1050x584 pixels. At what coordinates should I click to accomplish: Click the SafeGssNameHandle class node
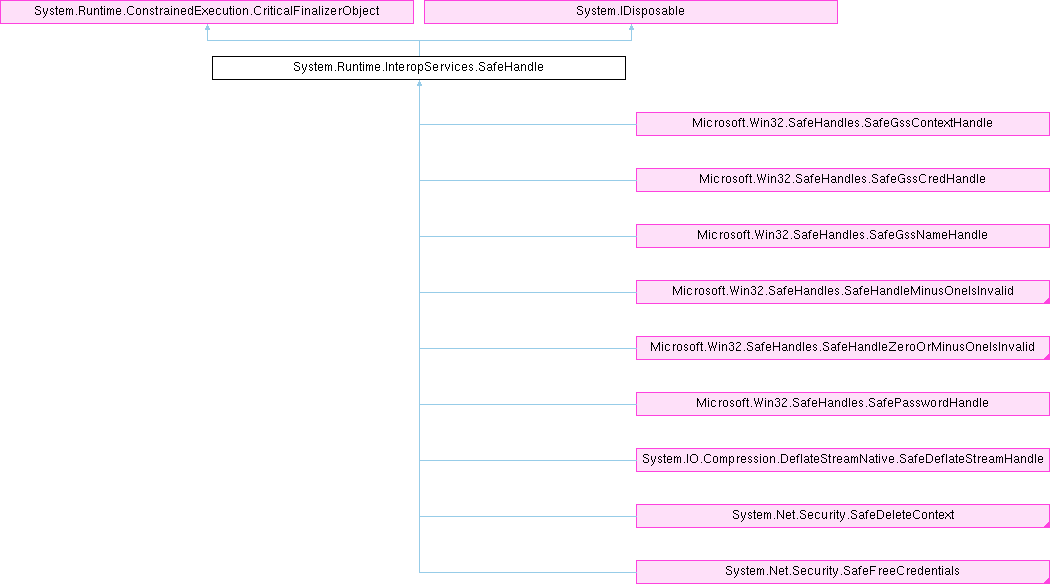pos(842,236)
